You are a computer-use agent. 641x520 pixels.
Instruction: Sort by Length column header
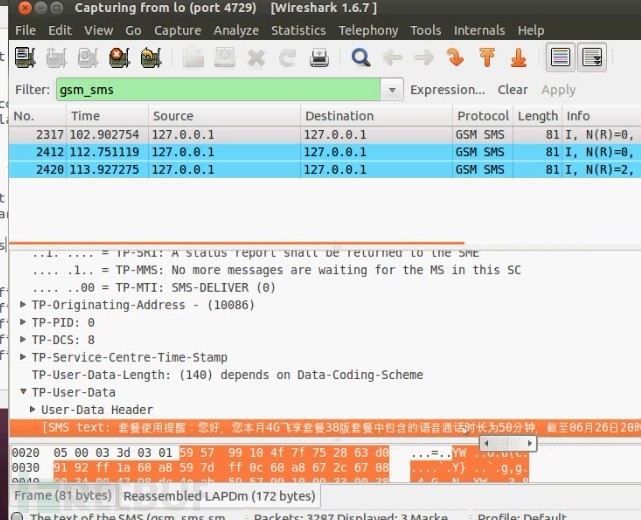(x=538, y=116)
